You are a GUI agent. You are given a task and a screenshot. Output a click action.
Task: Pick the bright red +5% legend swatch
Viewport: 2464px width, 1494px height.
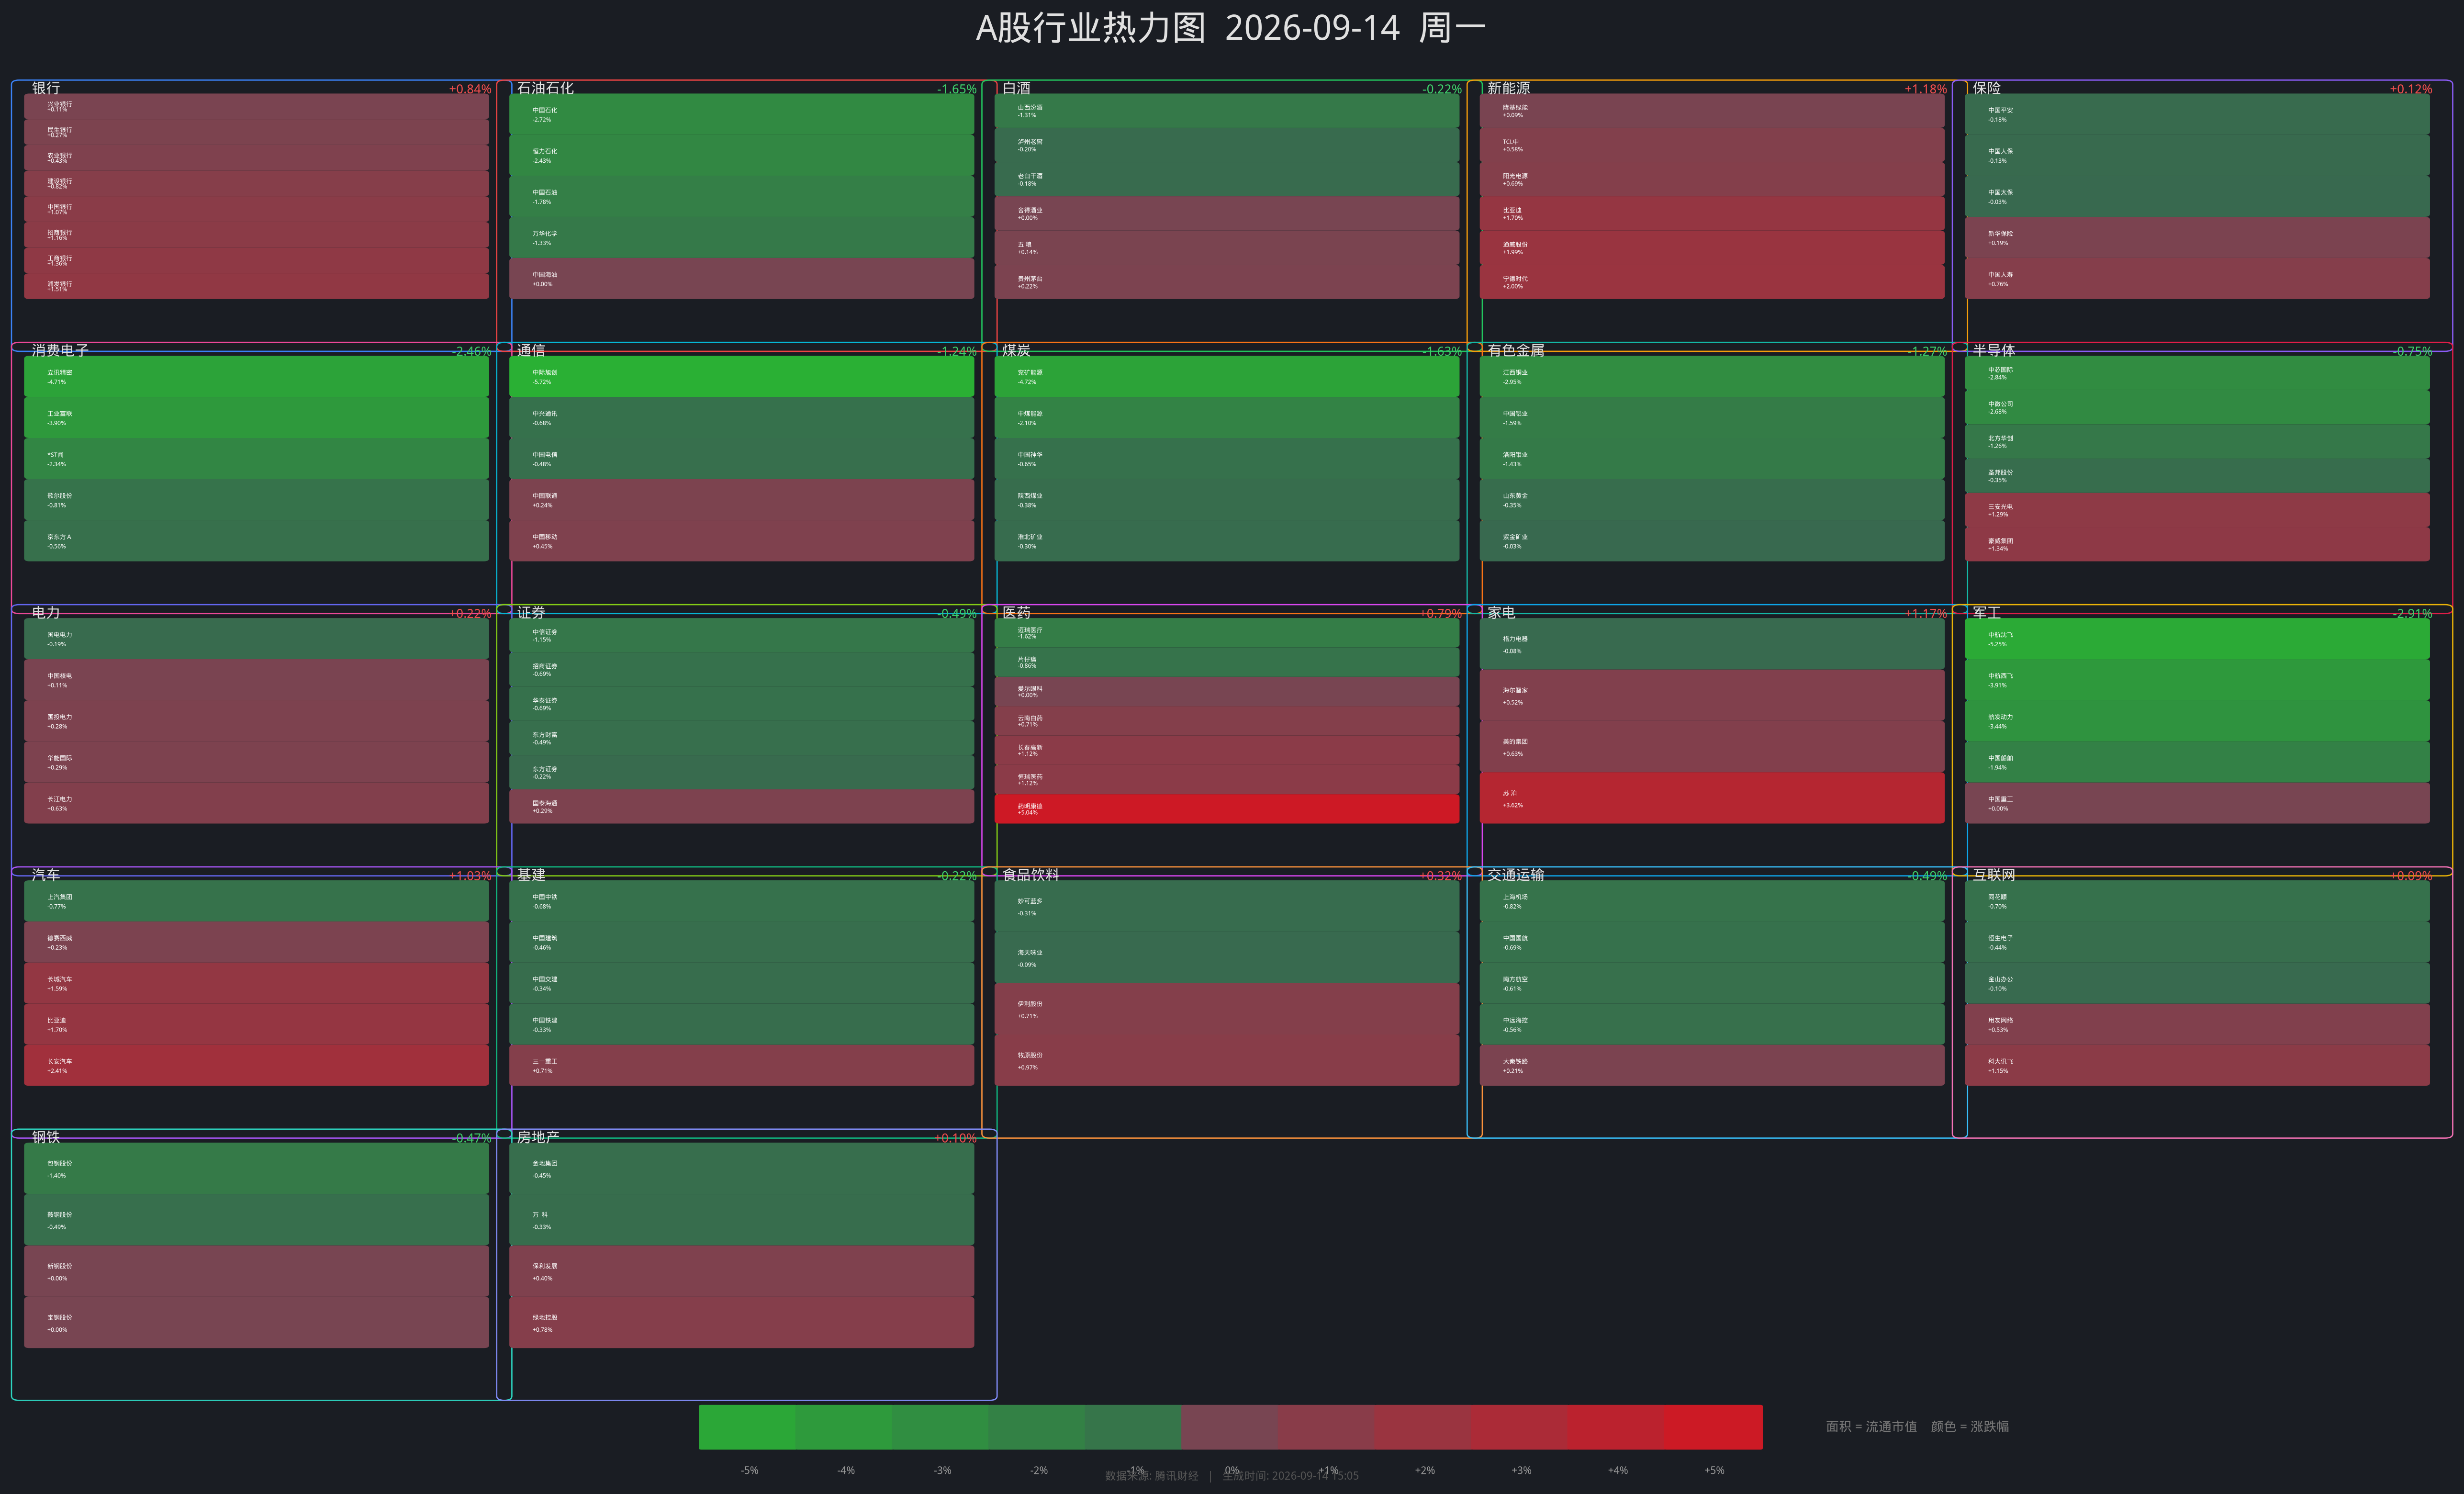pyautogui.click(x=1713, y=1427)
